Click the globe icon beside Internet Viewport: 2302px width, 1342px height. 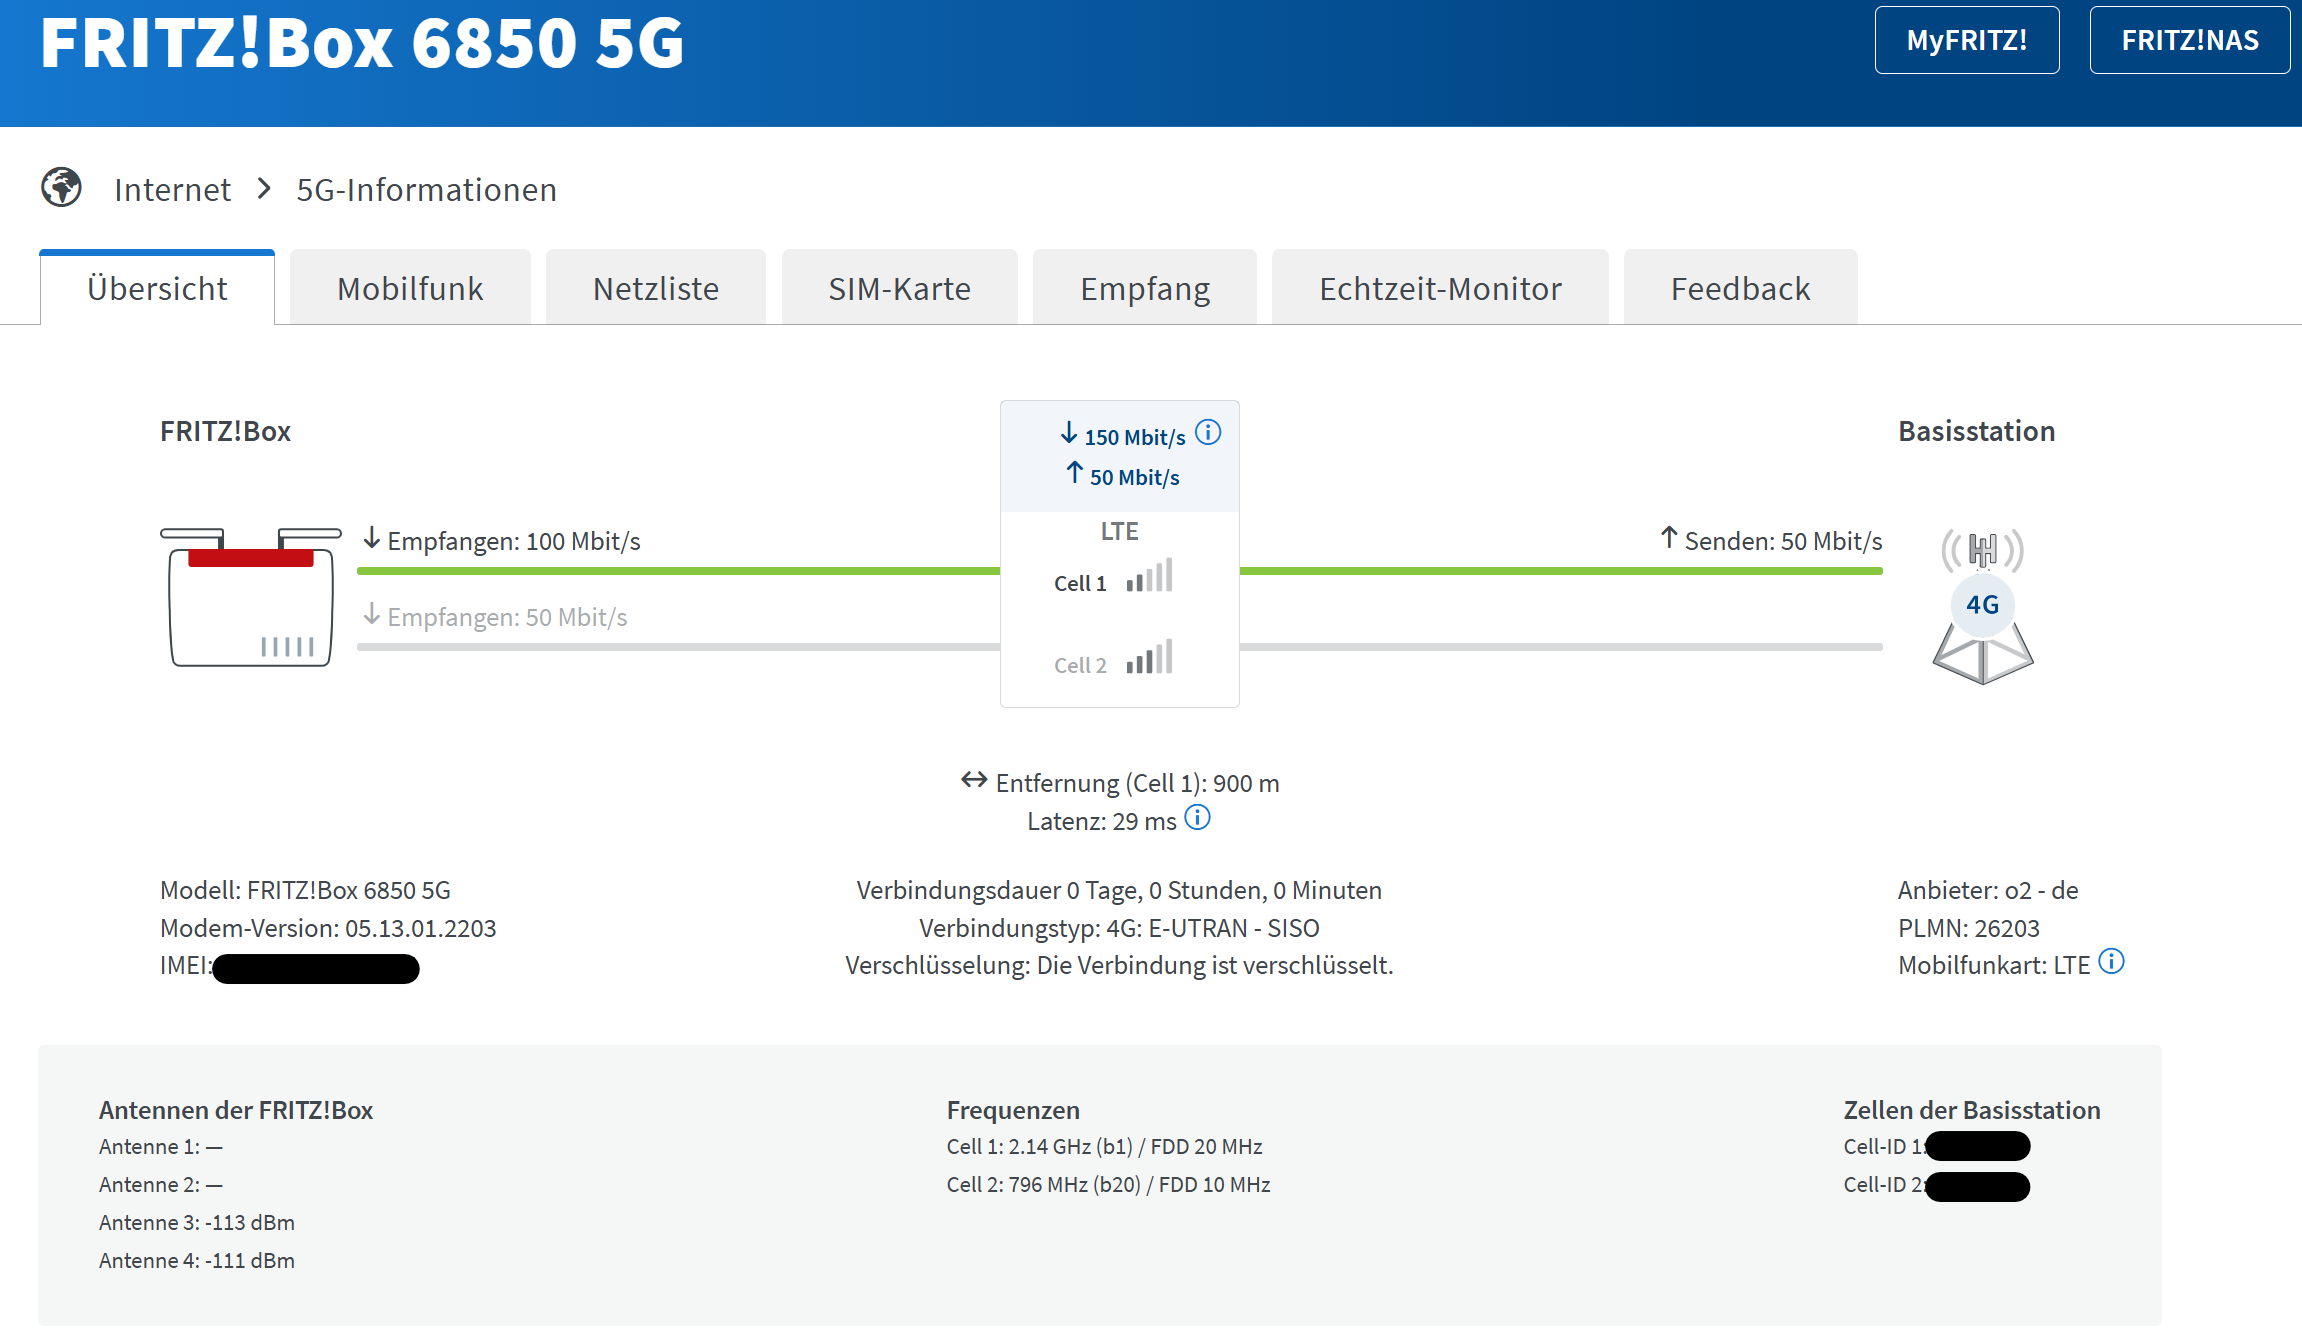click(61, 188)
